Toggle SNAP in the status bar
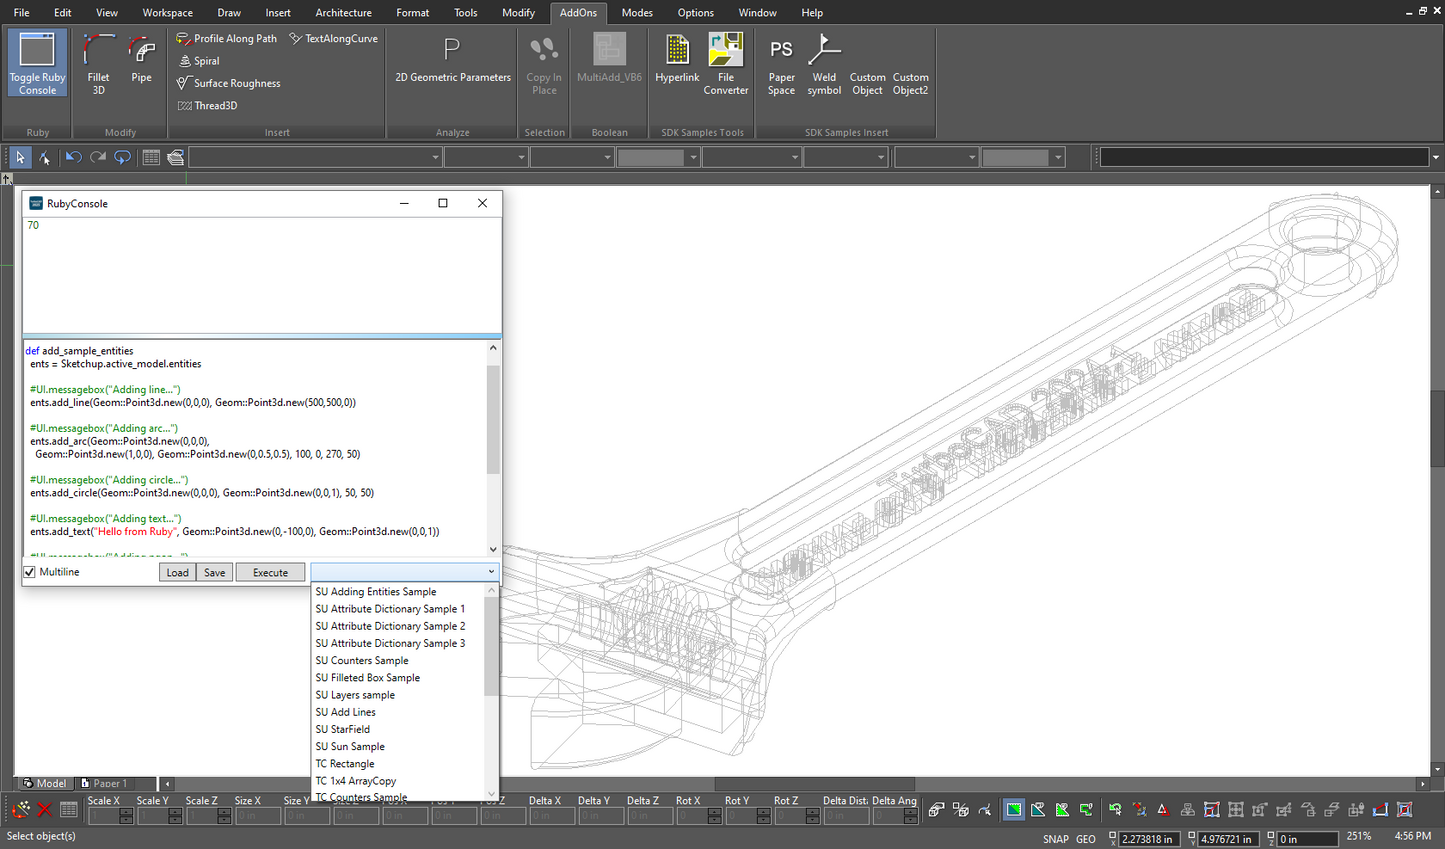1445x849 pixels. pos(1055,839)
